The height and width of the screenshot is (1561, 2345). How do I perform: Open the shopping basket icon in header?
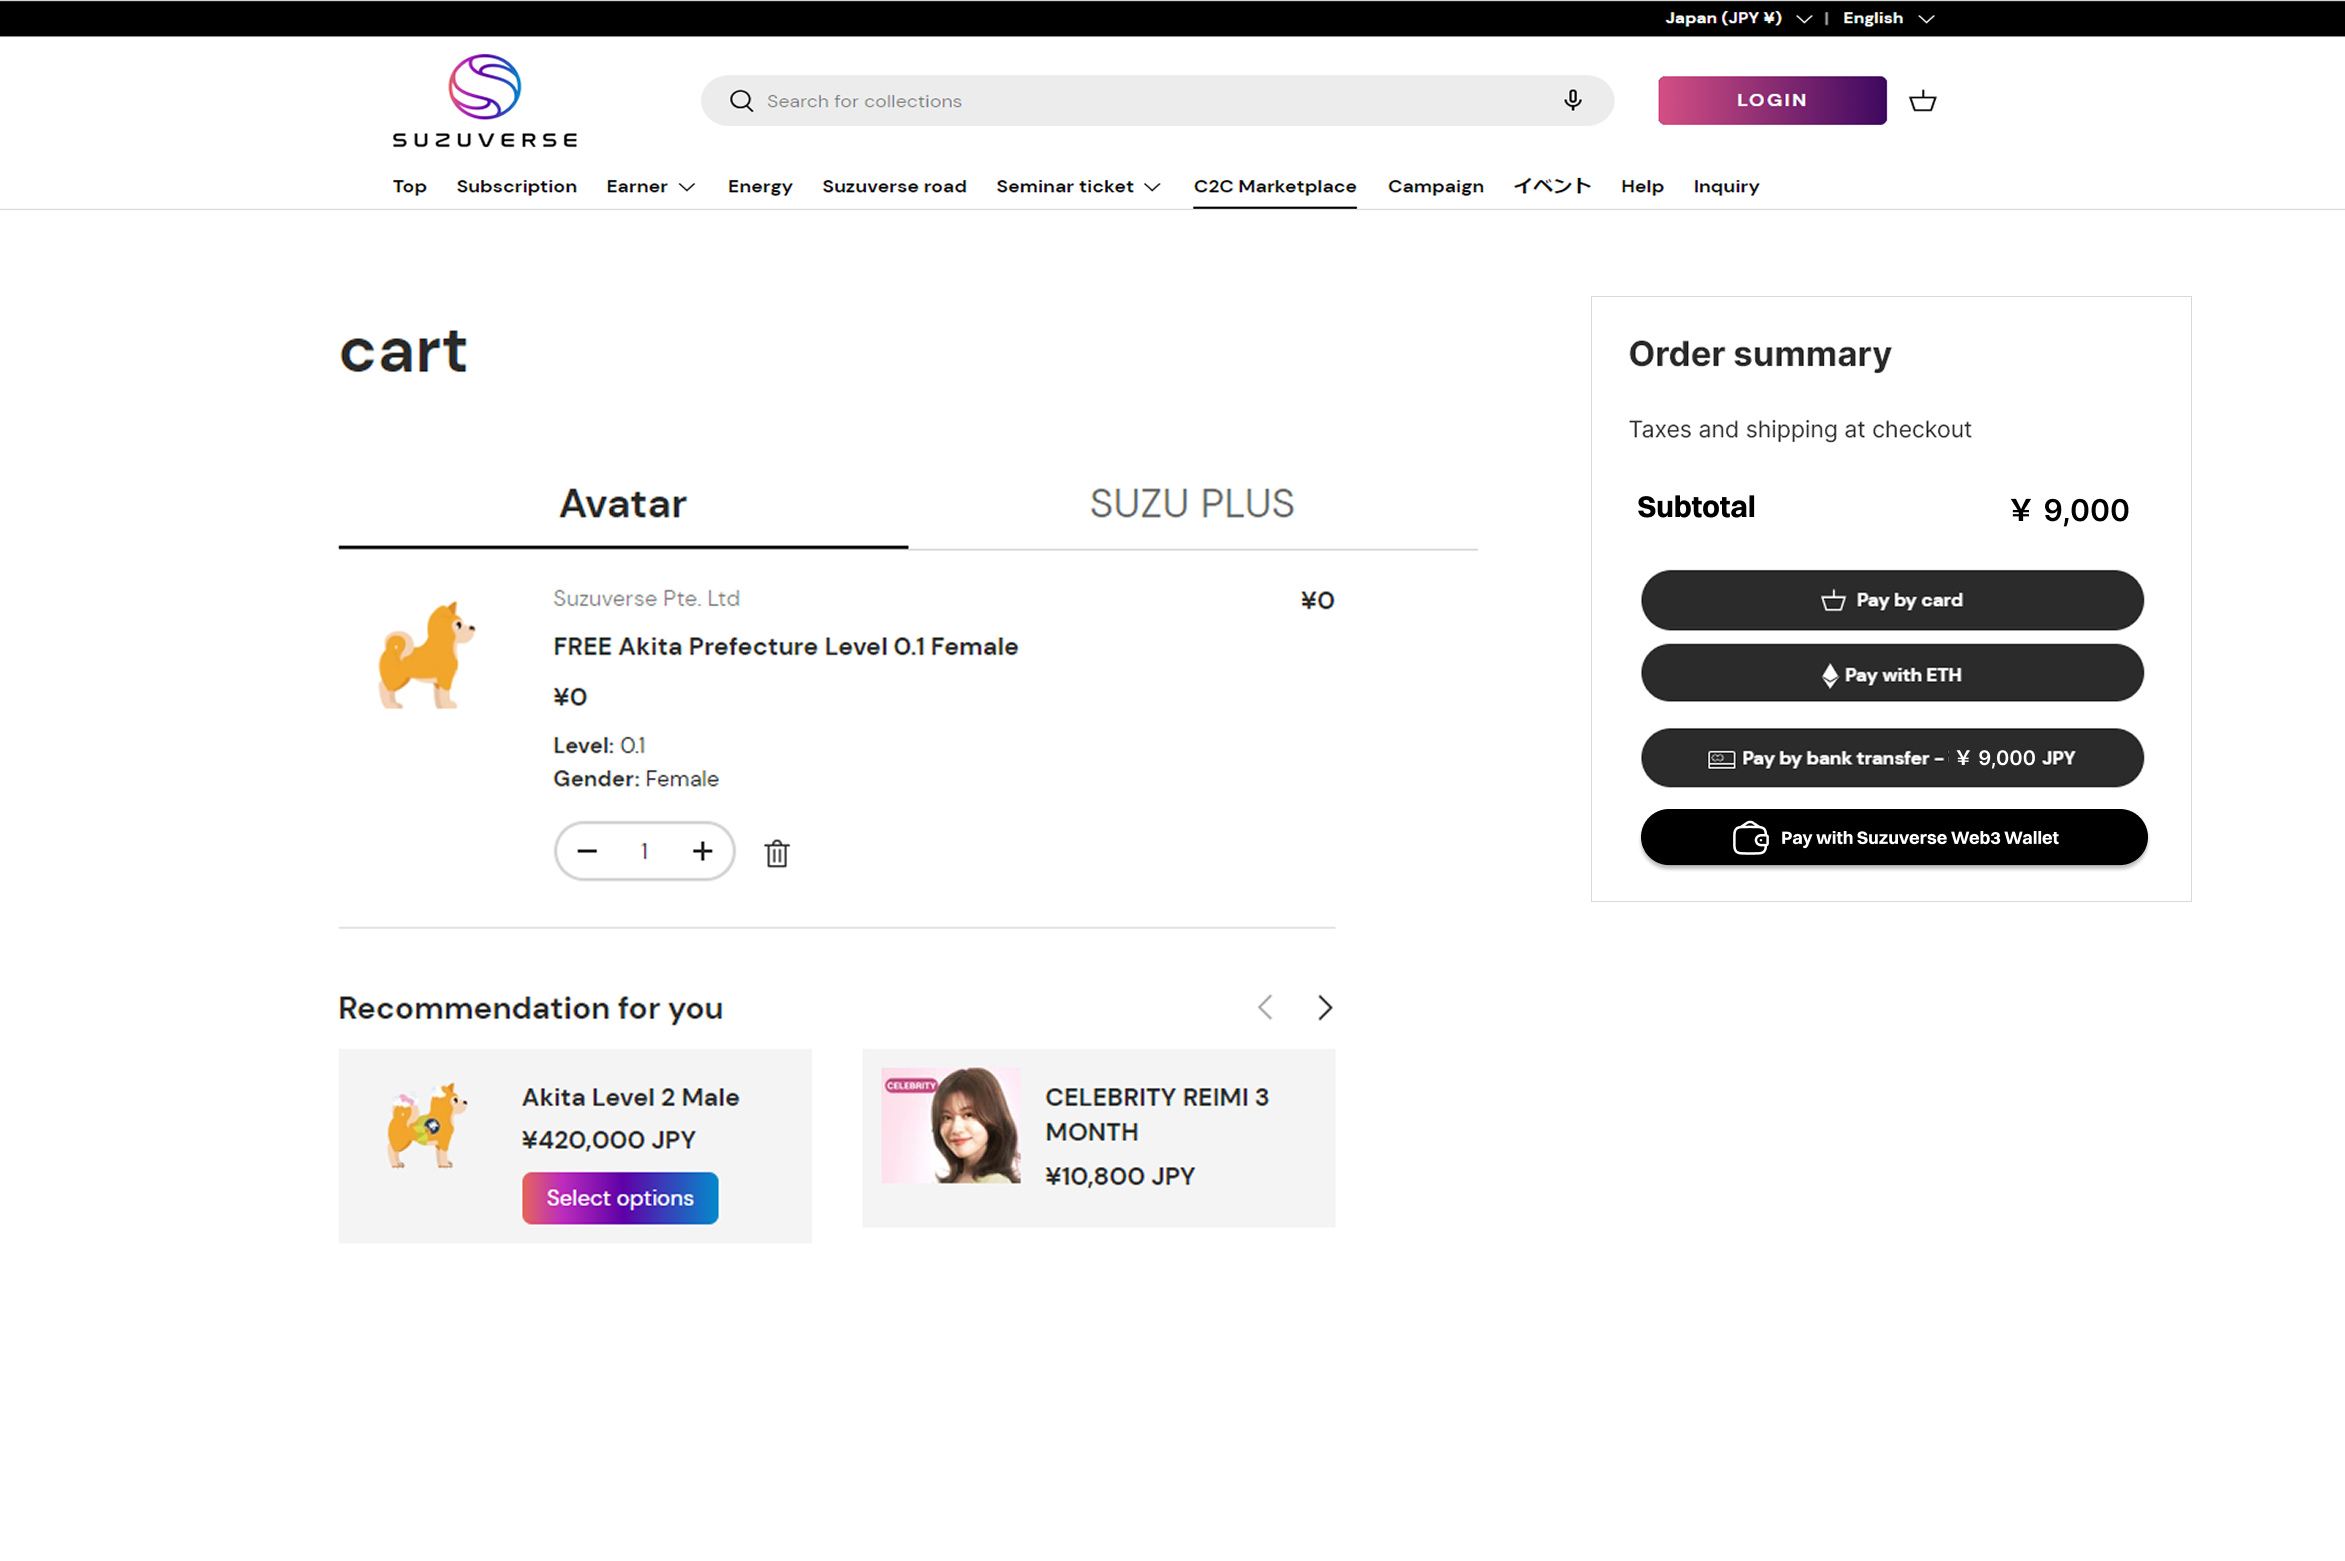(x=1922, y=101)
